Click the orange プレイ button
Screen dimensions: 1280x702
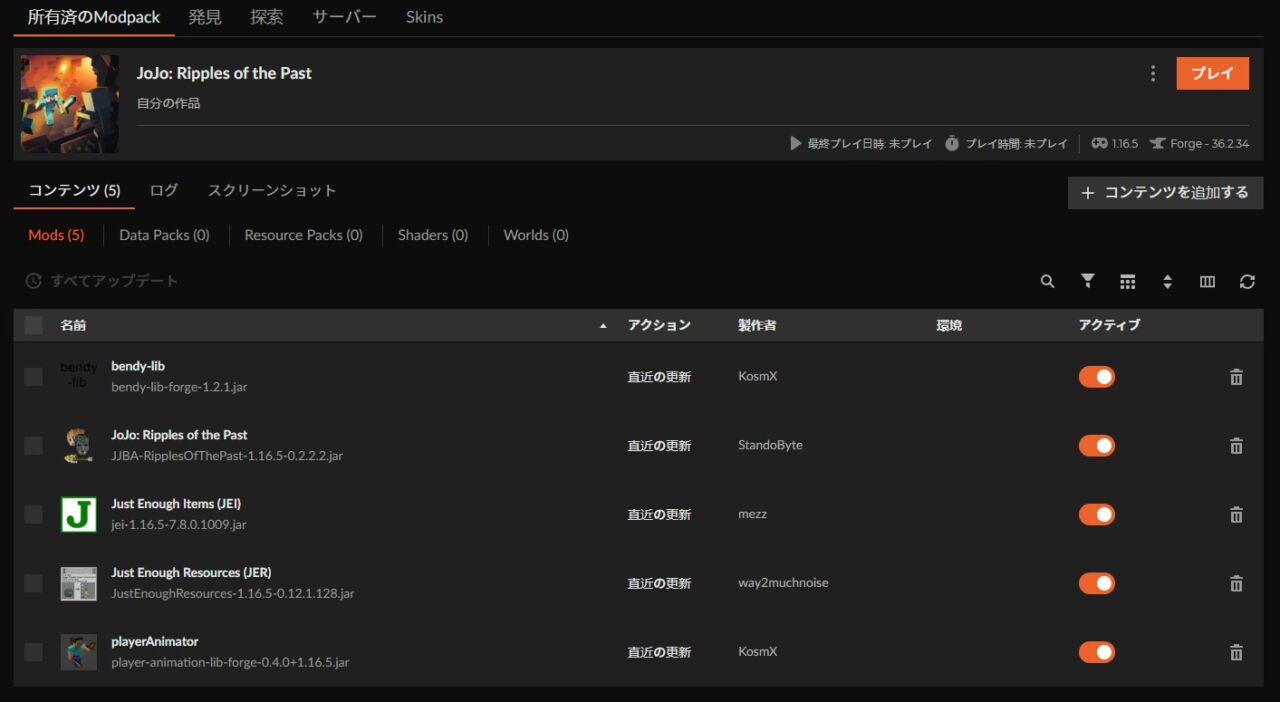coord(1212,73)
